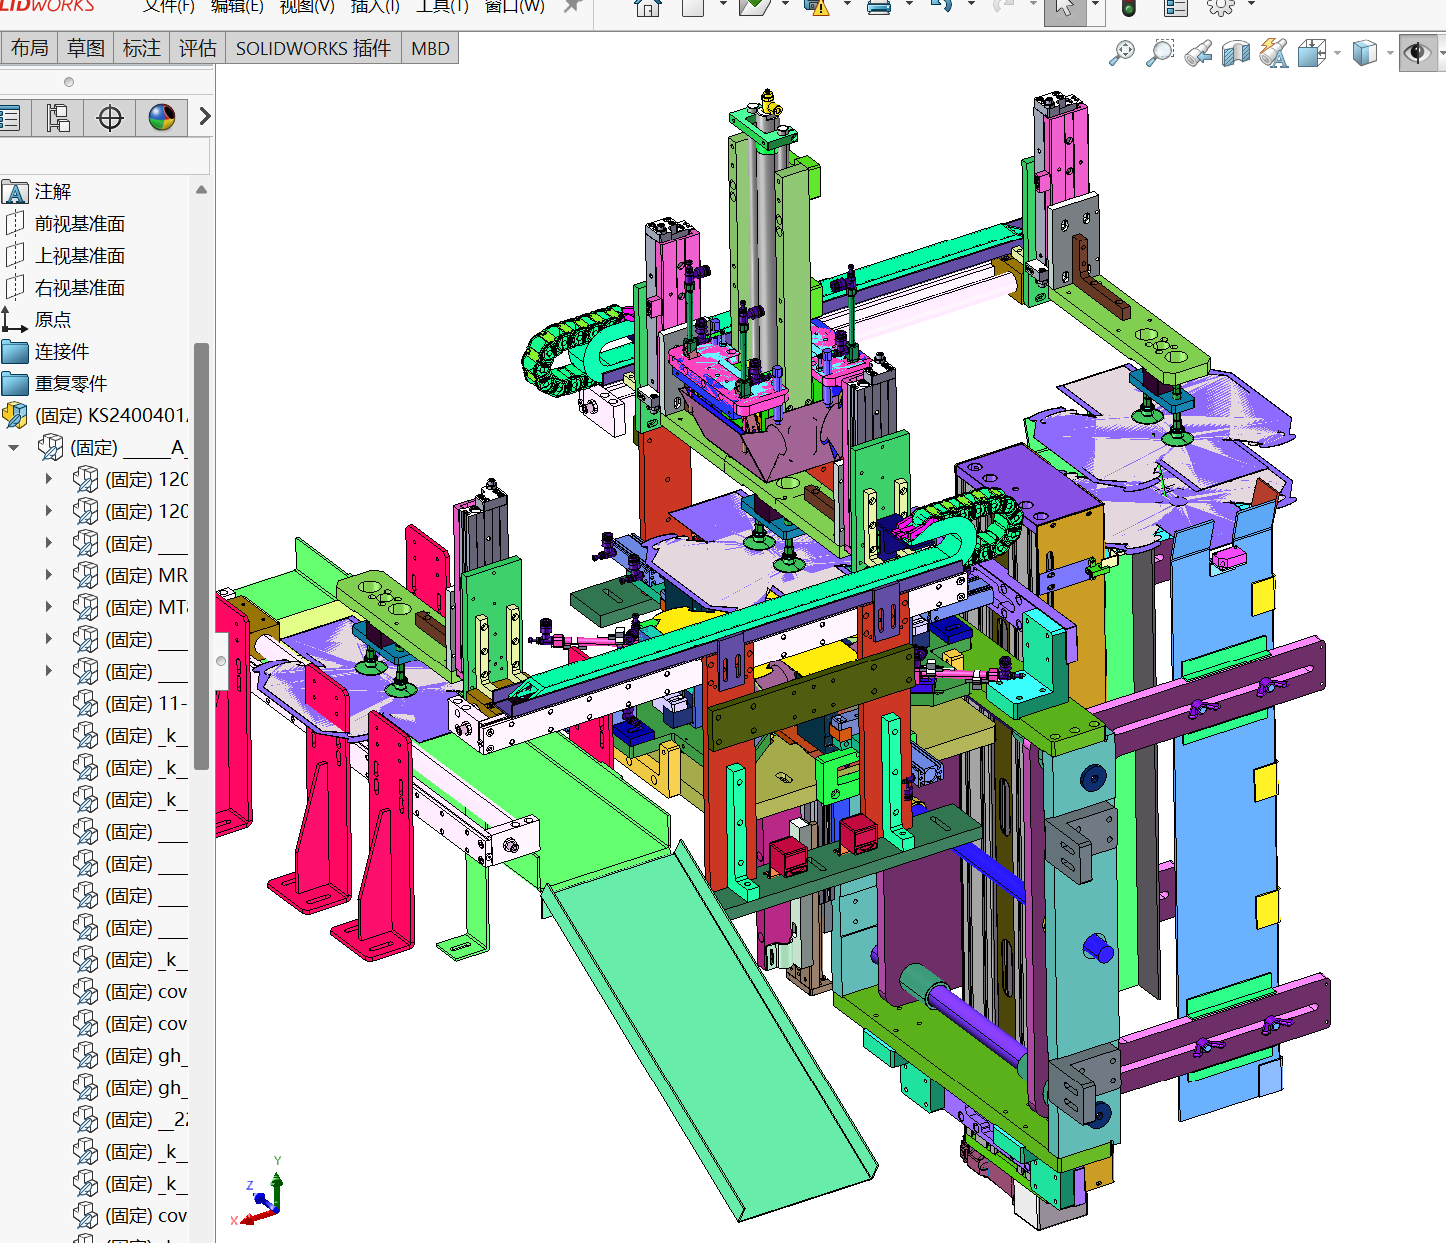Click the Dynamic Annotation Views icon
This screenshot has width=1446, height=1243.
click(x=1274, y=52)
